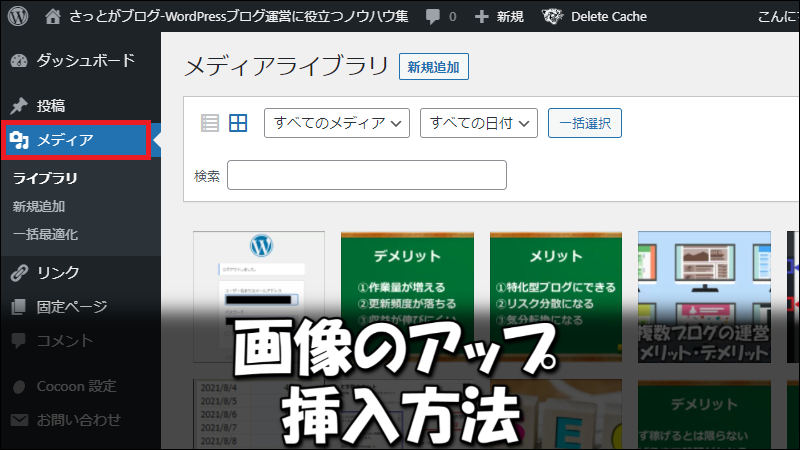
Task: Click inside the 検索 search field
Action: tap(366, 175)
